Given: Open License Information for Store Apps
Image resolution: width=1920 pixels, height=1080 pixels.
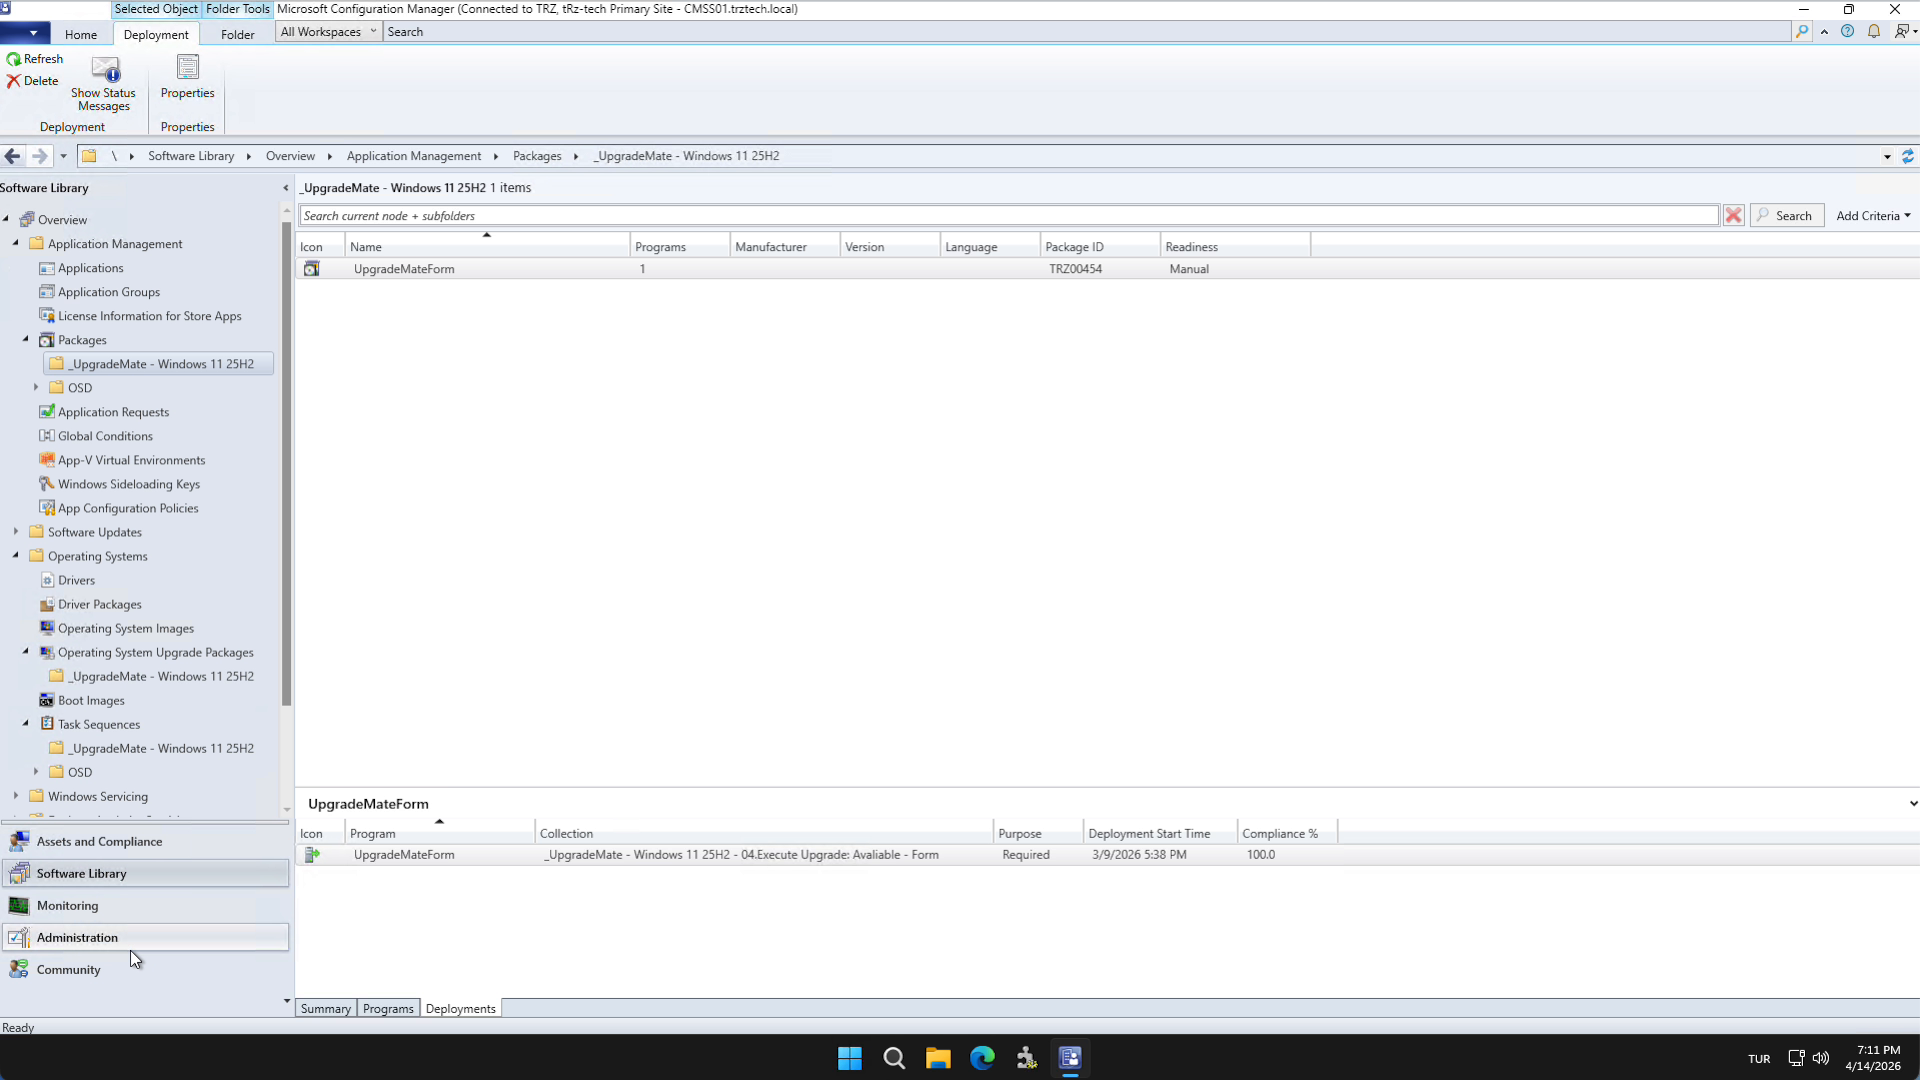Looking at the screenshot, I should pyautogui.click(x=150, y=316).
